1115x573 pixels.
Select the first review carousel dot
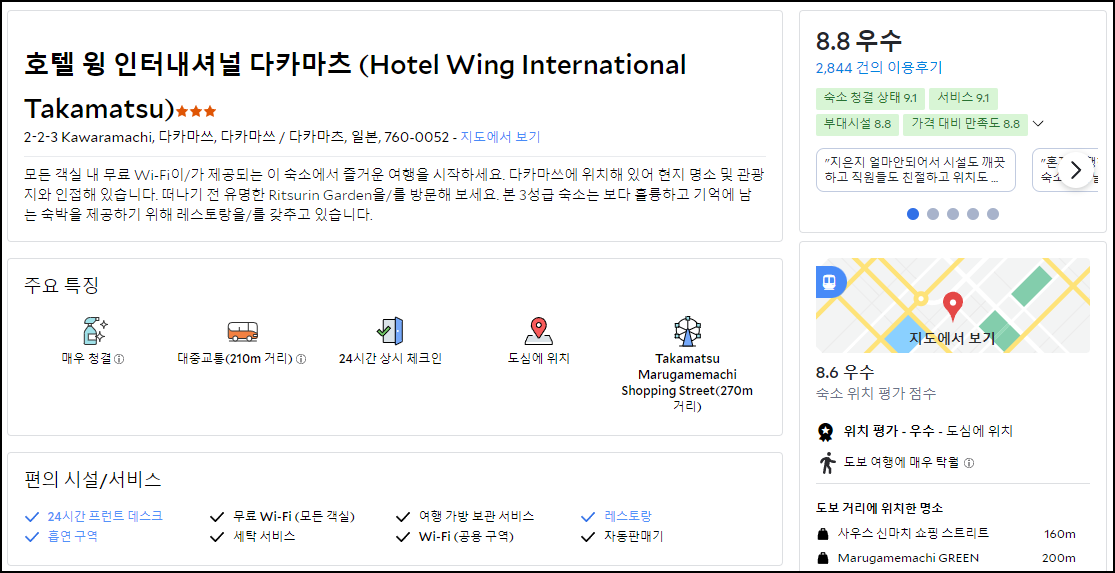click(x=913, y=214)
